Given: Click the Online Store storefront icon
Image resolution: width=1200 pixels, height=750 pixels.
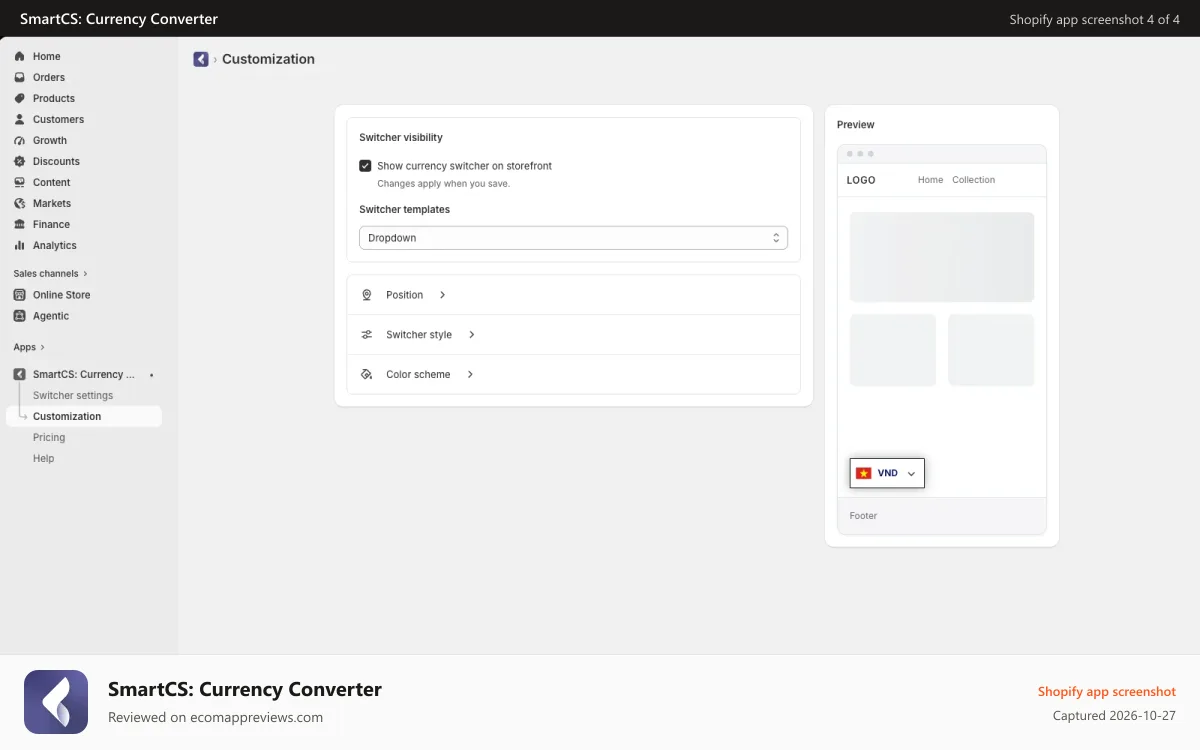Looking at the screenshot, I should tap(19, 295).
